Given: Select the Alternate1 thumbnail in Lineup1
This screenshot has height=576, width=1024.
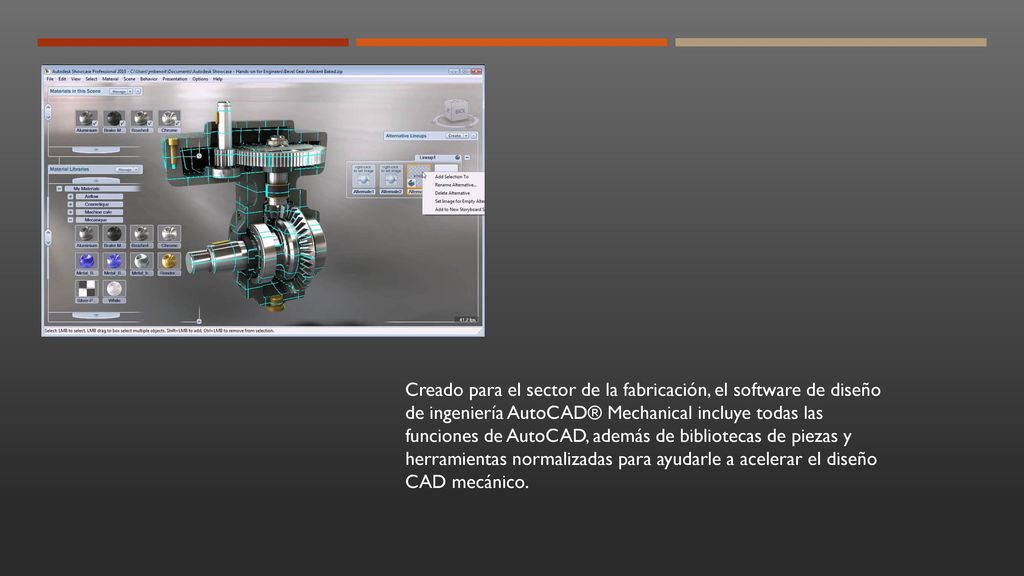Looking at the screenshot, I should [364, 180].
